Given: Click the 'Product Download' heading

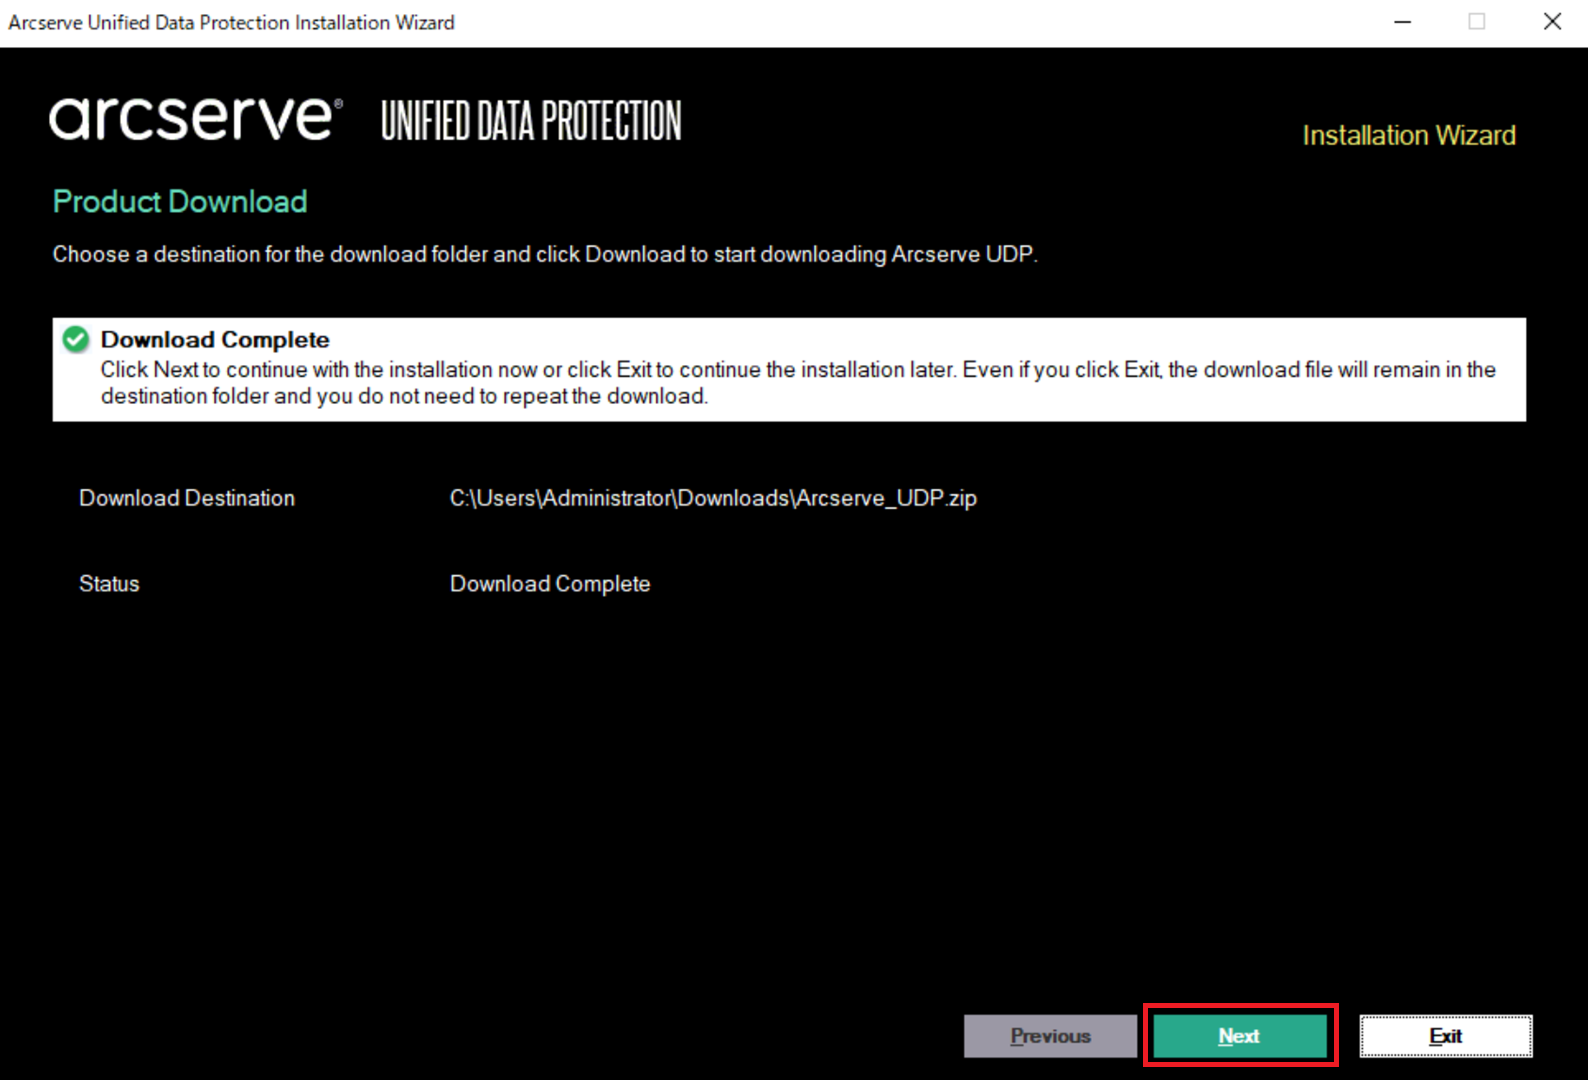Looking at the screenshot, I should (180, 202).
